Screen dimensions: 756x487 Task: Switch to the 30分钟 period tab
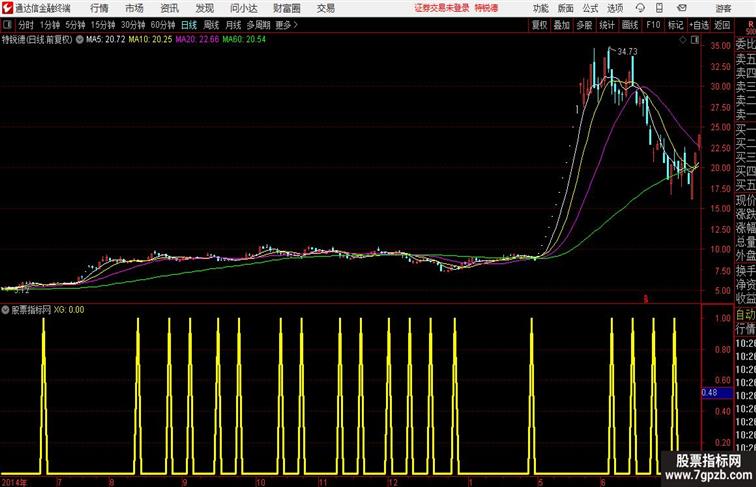[133, 25]
